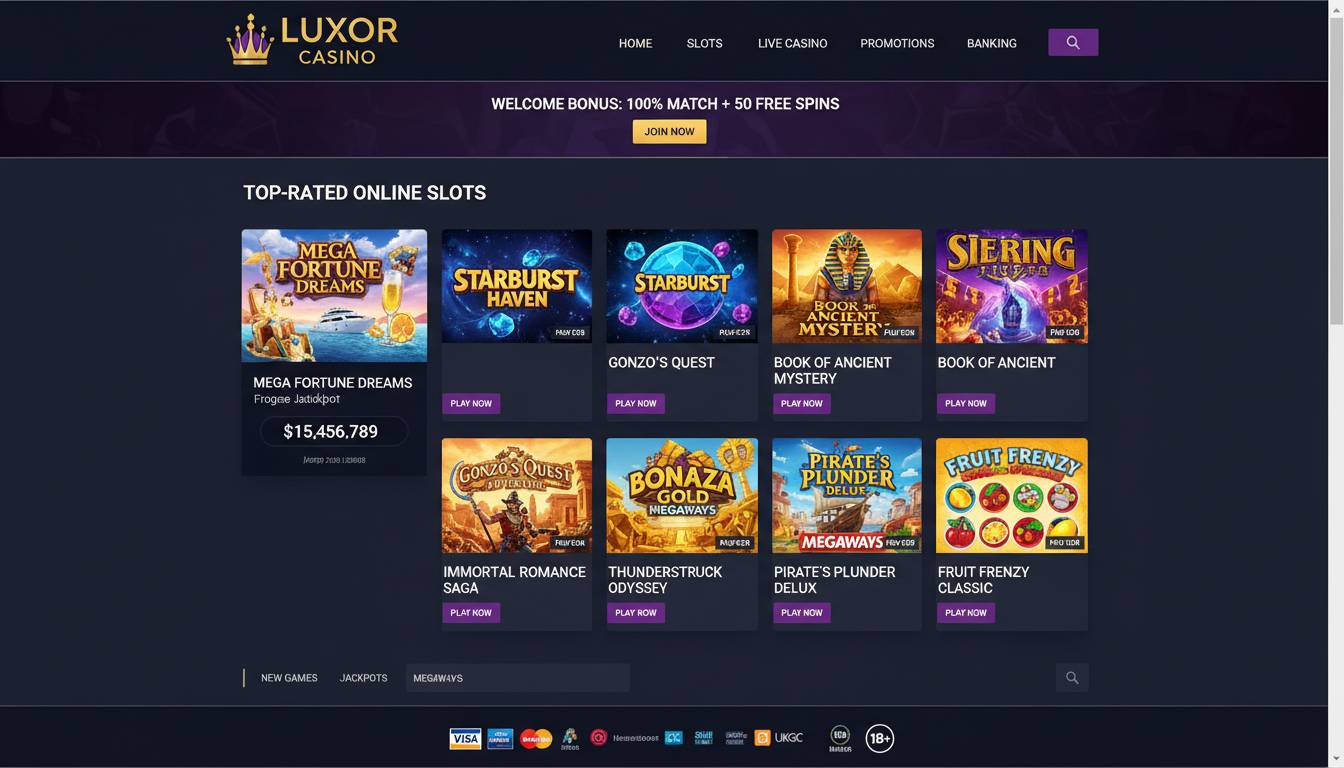Image resolution: width=1344 pixels, height=768 pixels.
Task: Switch to the Jackpots filter tab
Action: [363, 678]
